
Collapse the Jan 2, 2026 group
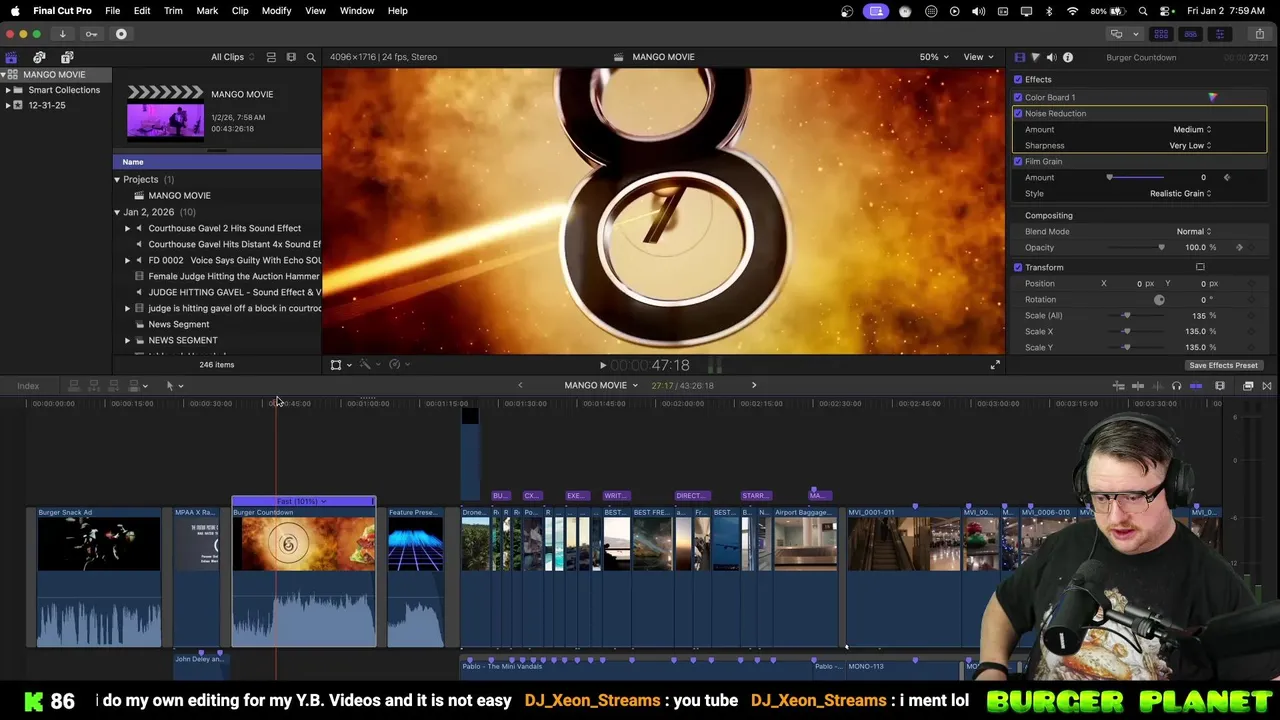pos(117,212)
